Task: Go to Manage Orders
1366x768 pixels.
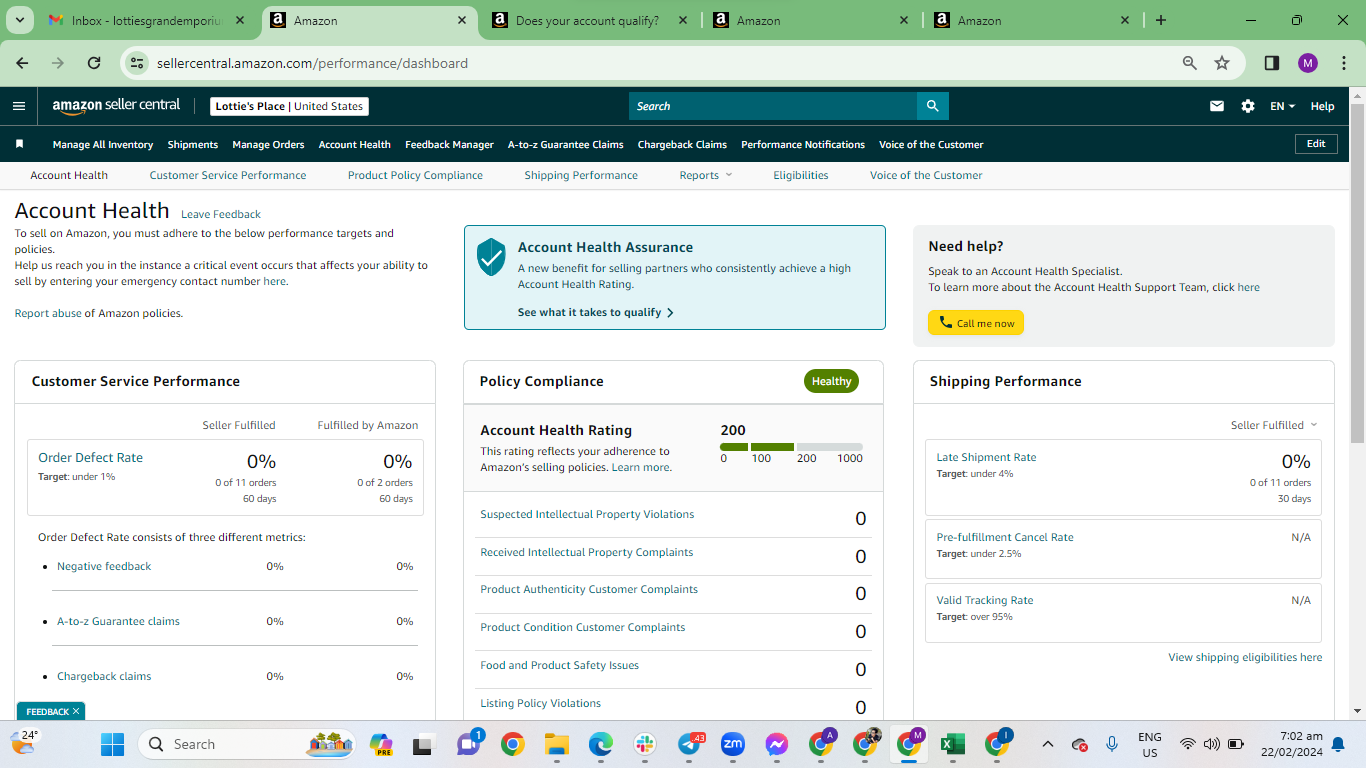Action: [x=268, y=144]
